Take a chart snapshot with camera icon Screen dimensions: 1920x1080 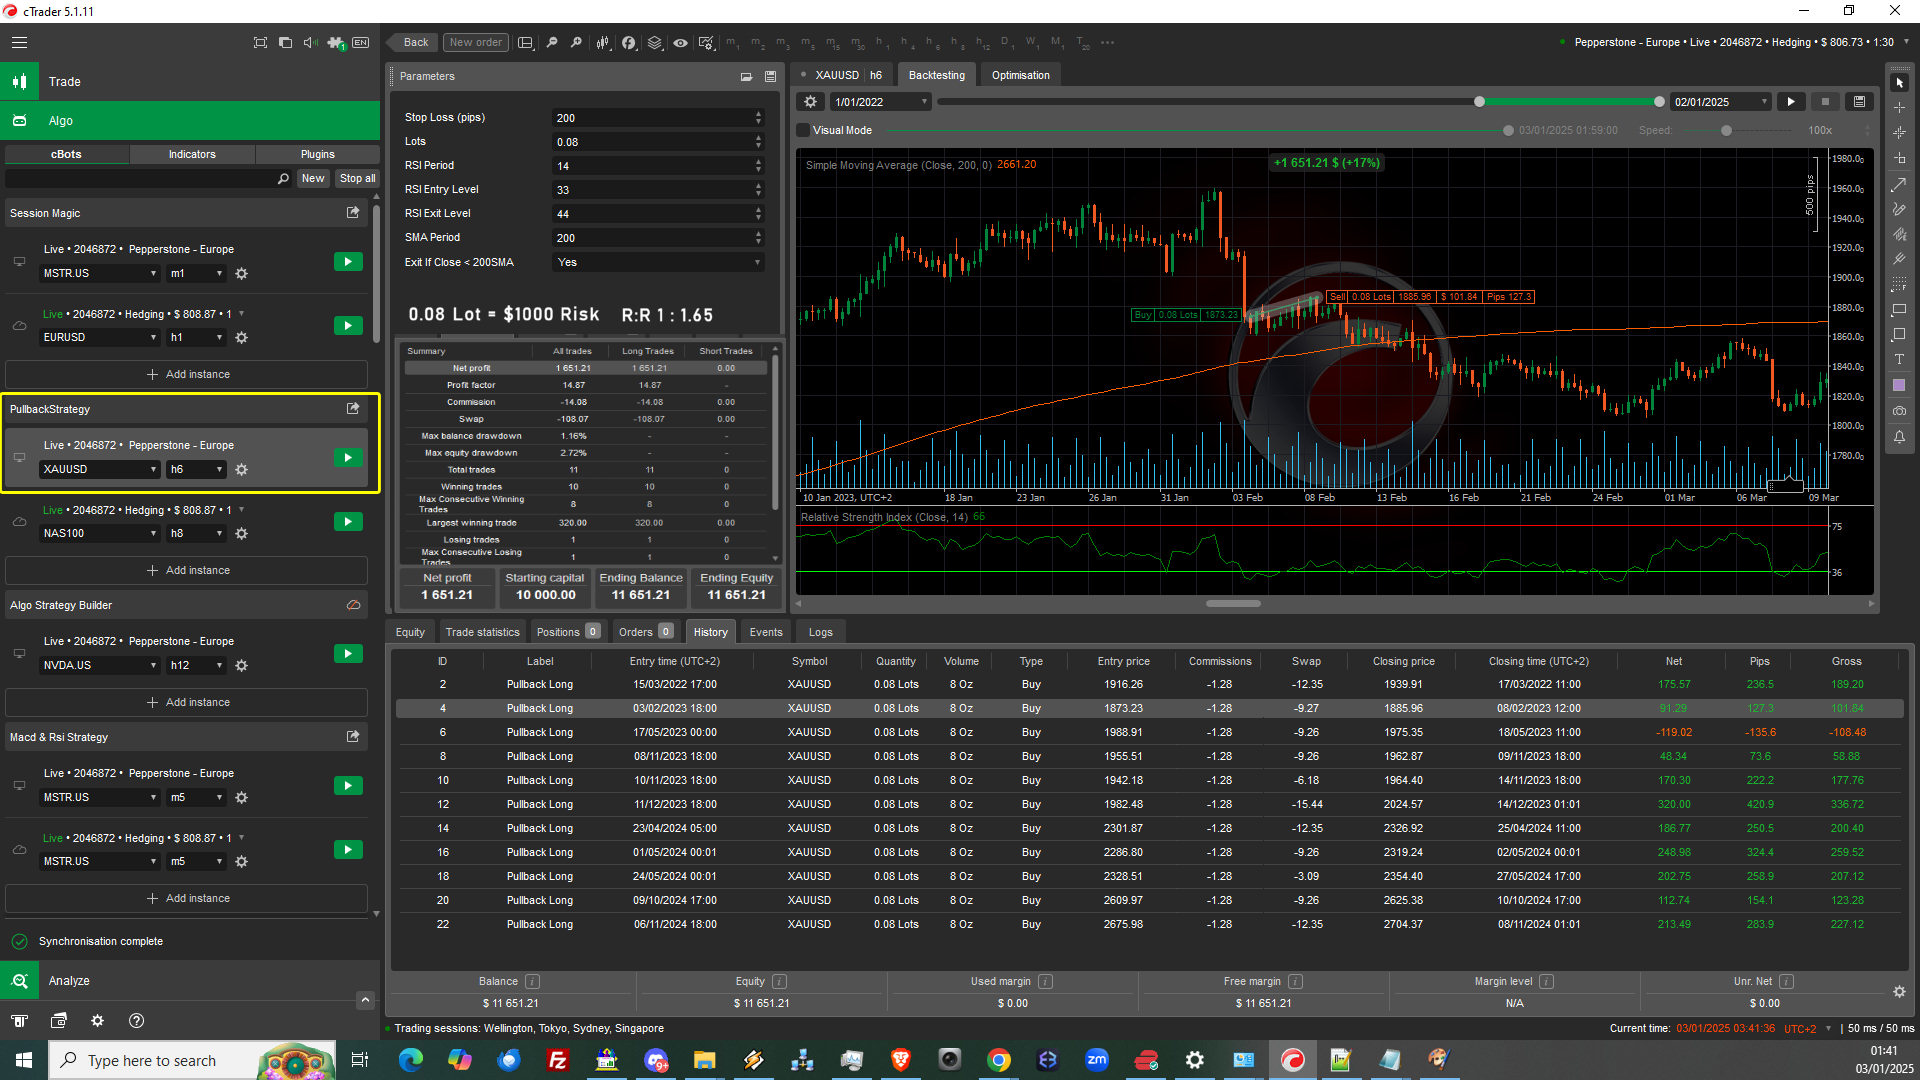pos(1899,411)
